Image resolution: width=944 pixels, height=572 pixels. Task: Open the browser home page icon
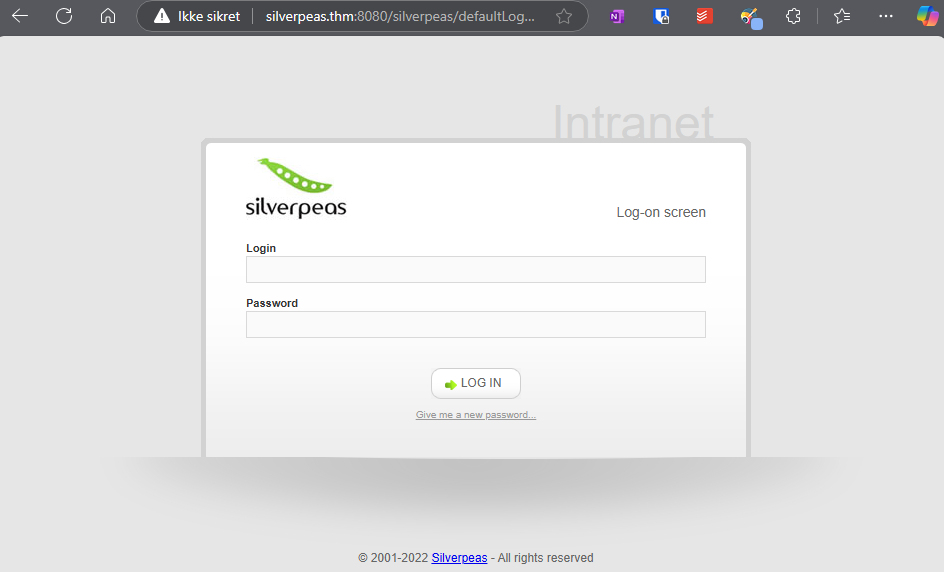point(108,16)
